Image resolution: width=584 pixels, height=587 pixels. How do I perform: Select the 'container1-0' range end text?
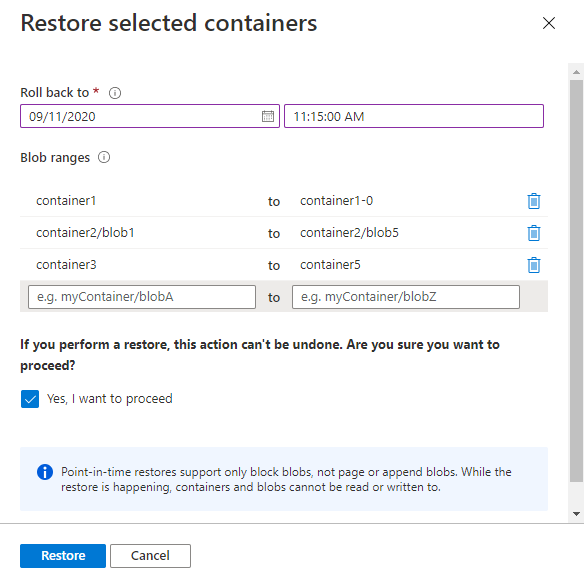[x=336, y=201]
